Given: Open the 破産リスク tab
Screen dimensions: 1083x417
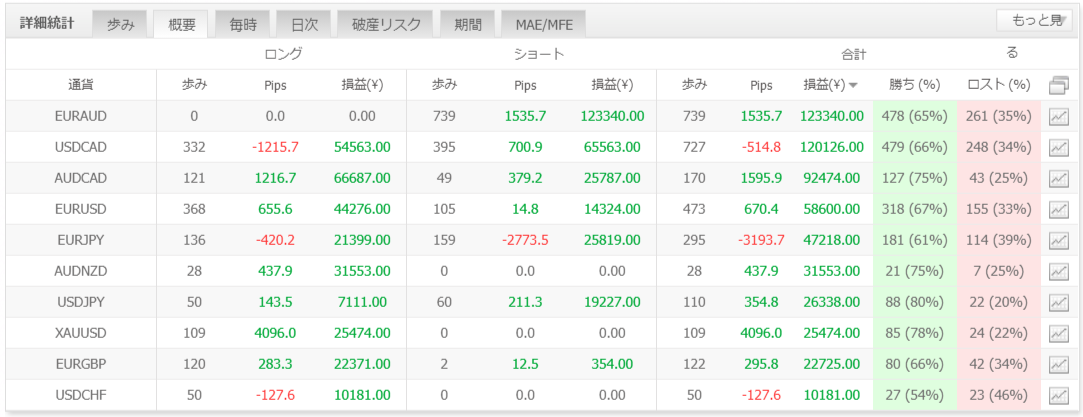Looking at the screenshot, I should pyautogui.click(x=386, y=25).
